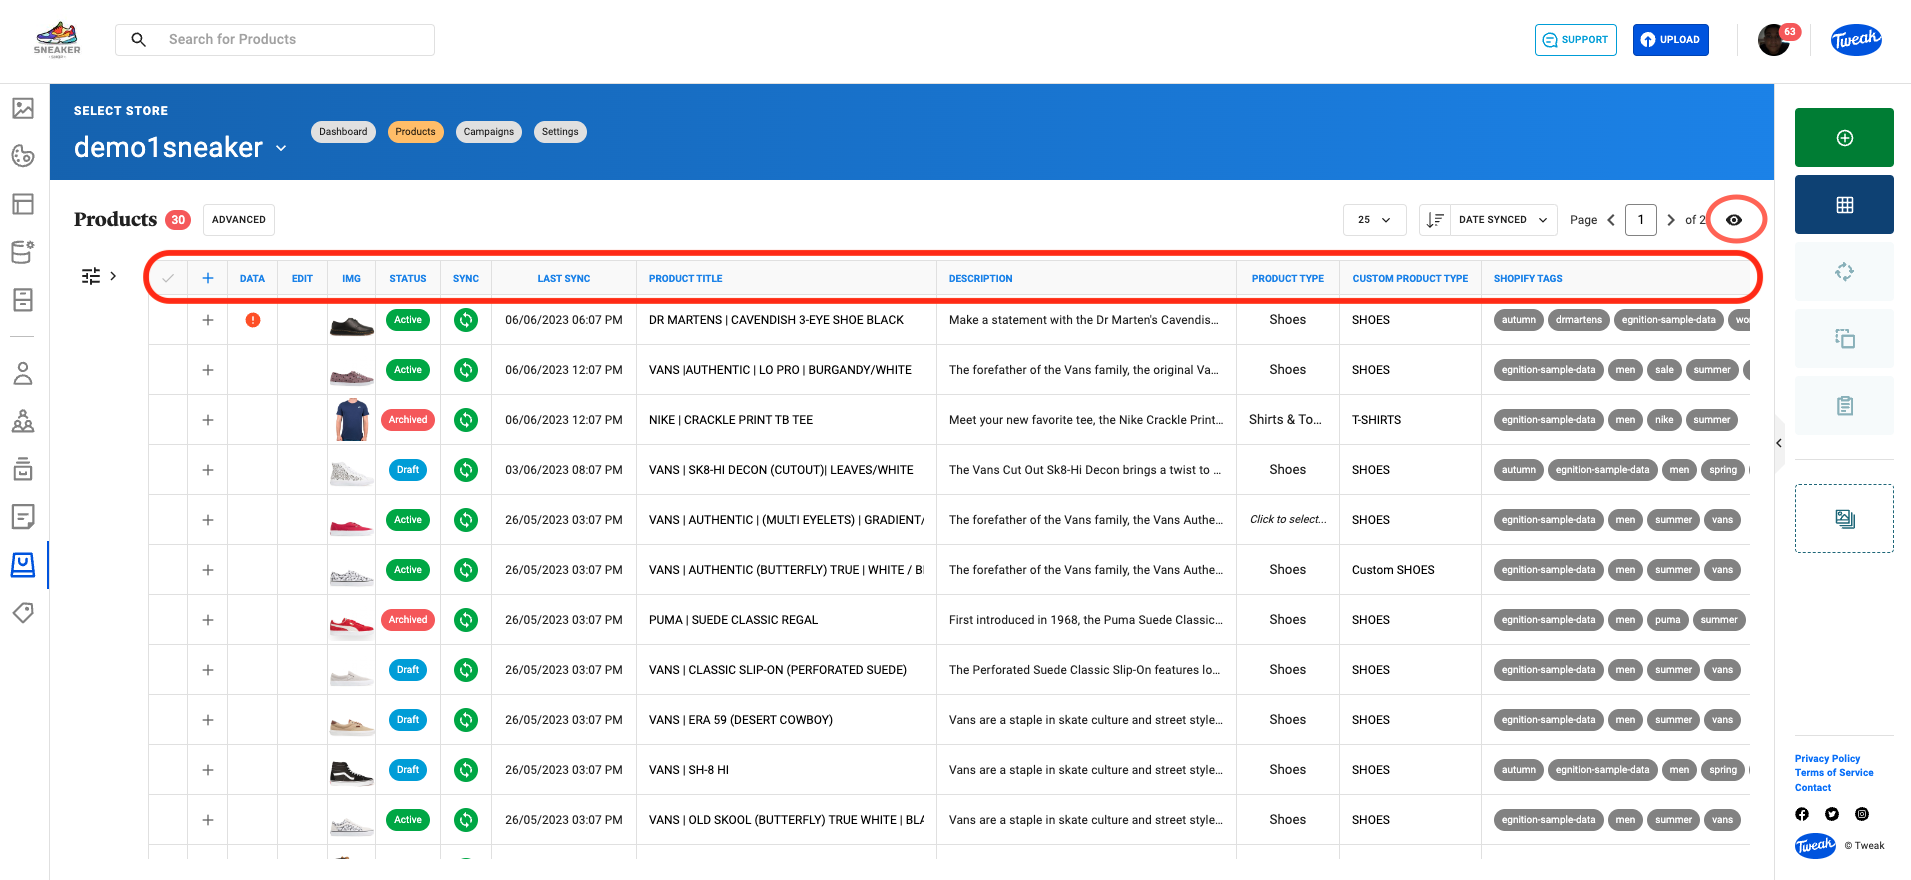The width and height of the screenshot is (1911, 880).
Task: Click the Upload button
Action: coord(1671,40)
